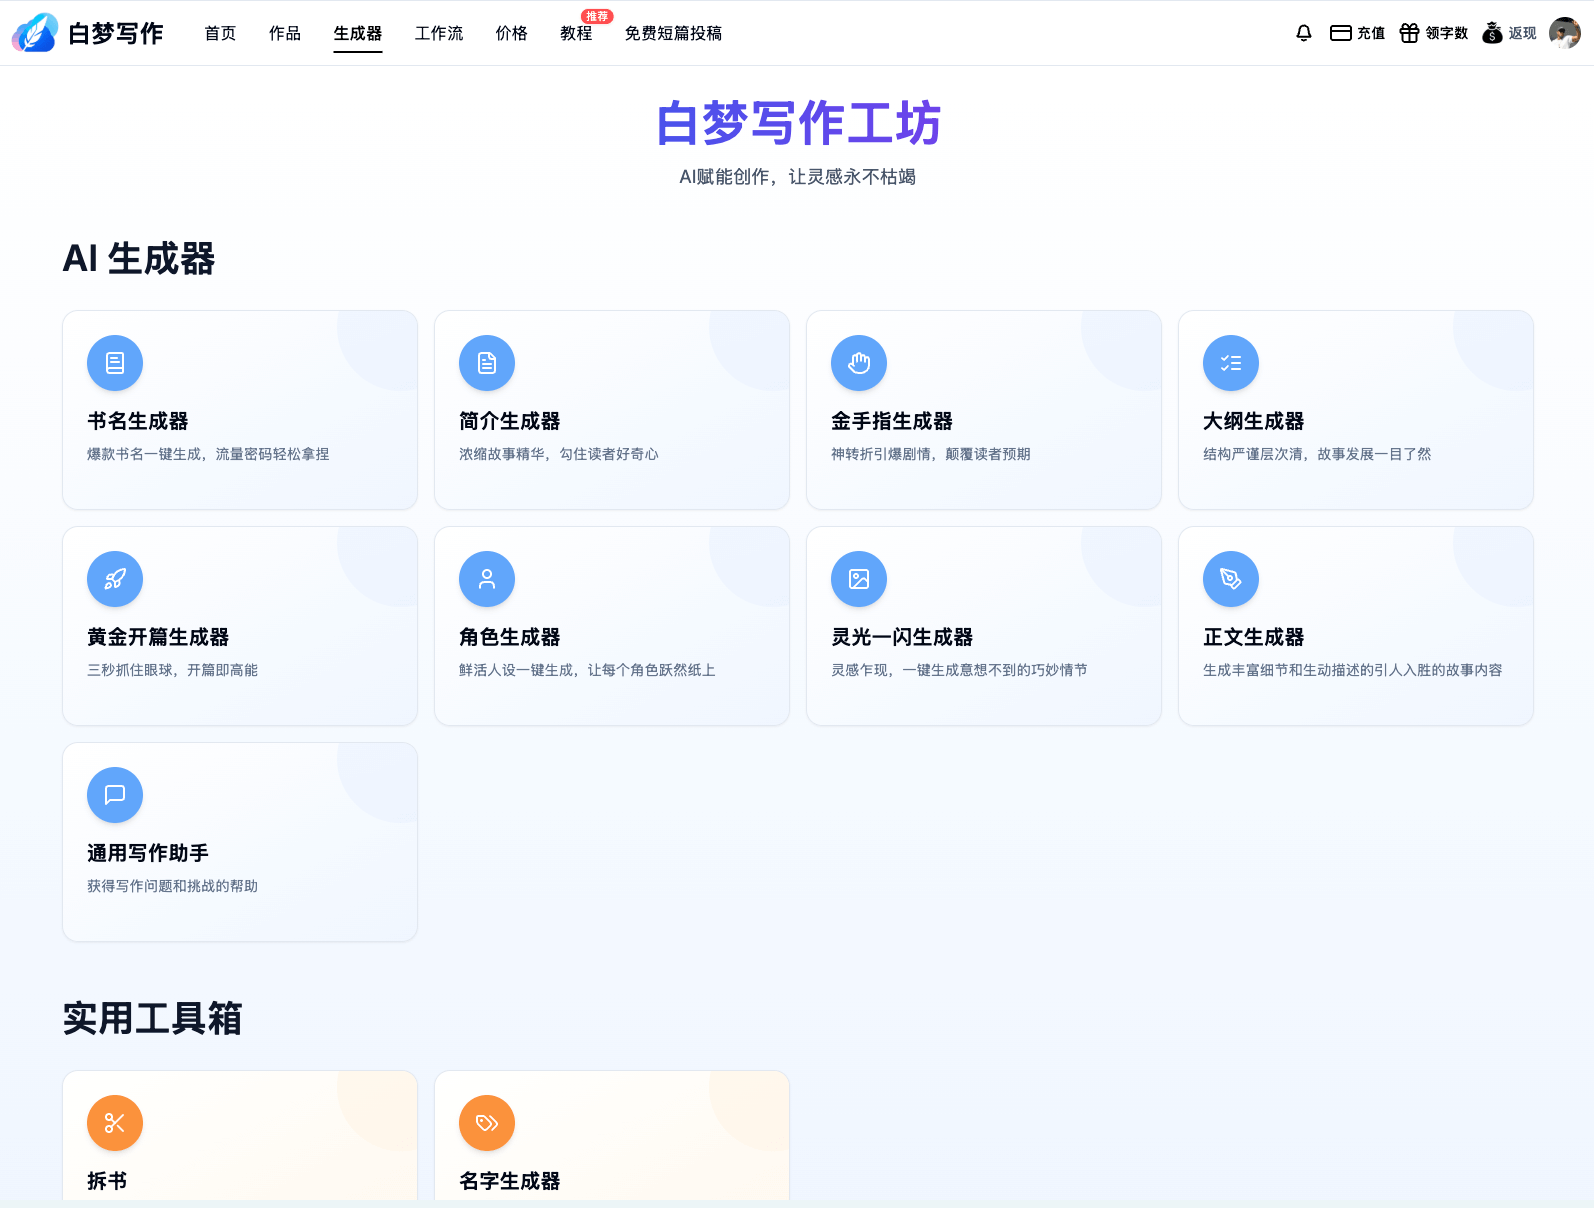Click the 黄金开篇生成器 rocket icon
Image resolution: width=1594 pixels, height=1208 pixels.
[x=115, y=579]
